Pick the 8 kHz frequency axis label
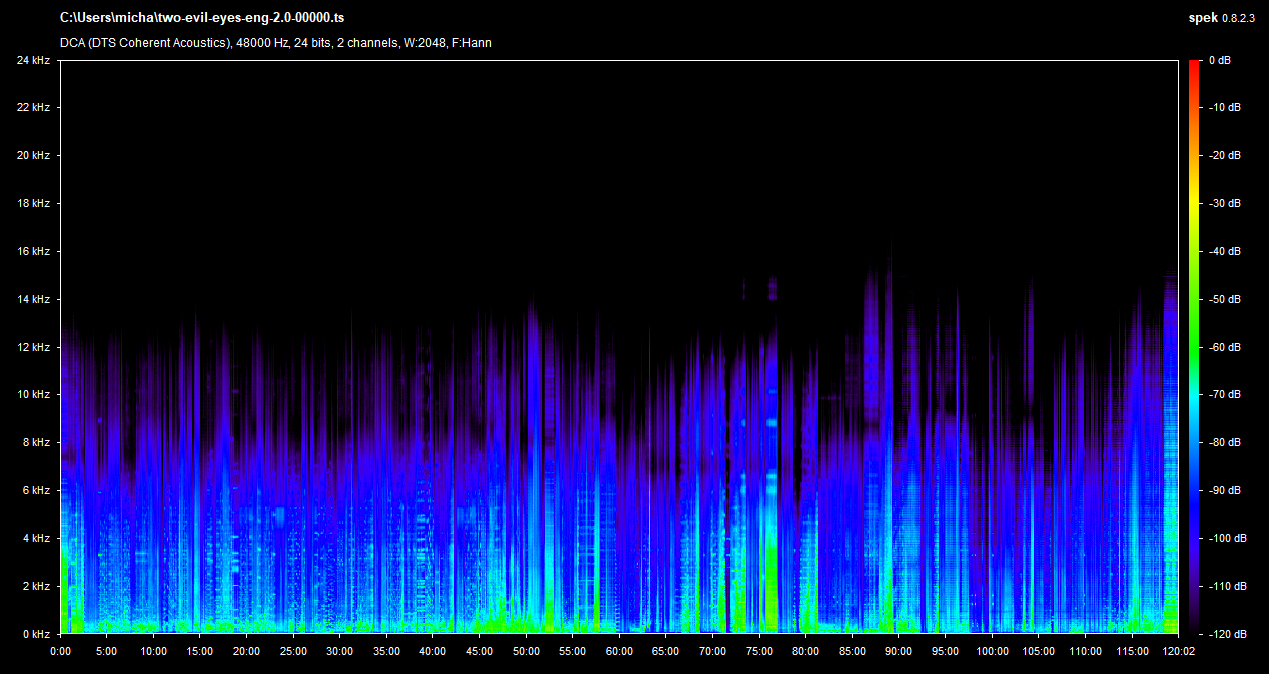 point(35,442)
